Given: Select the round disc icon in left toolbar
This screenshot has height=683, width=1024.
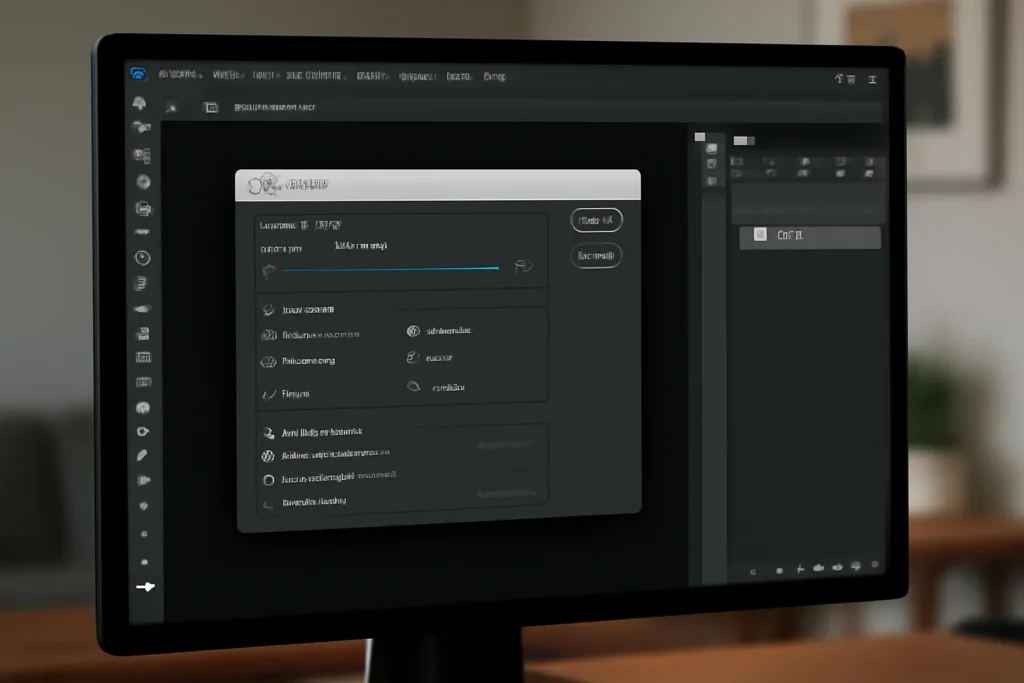Looking at the screenshot, I should point(144,182).
